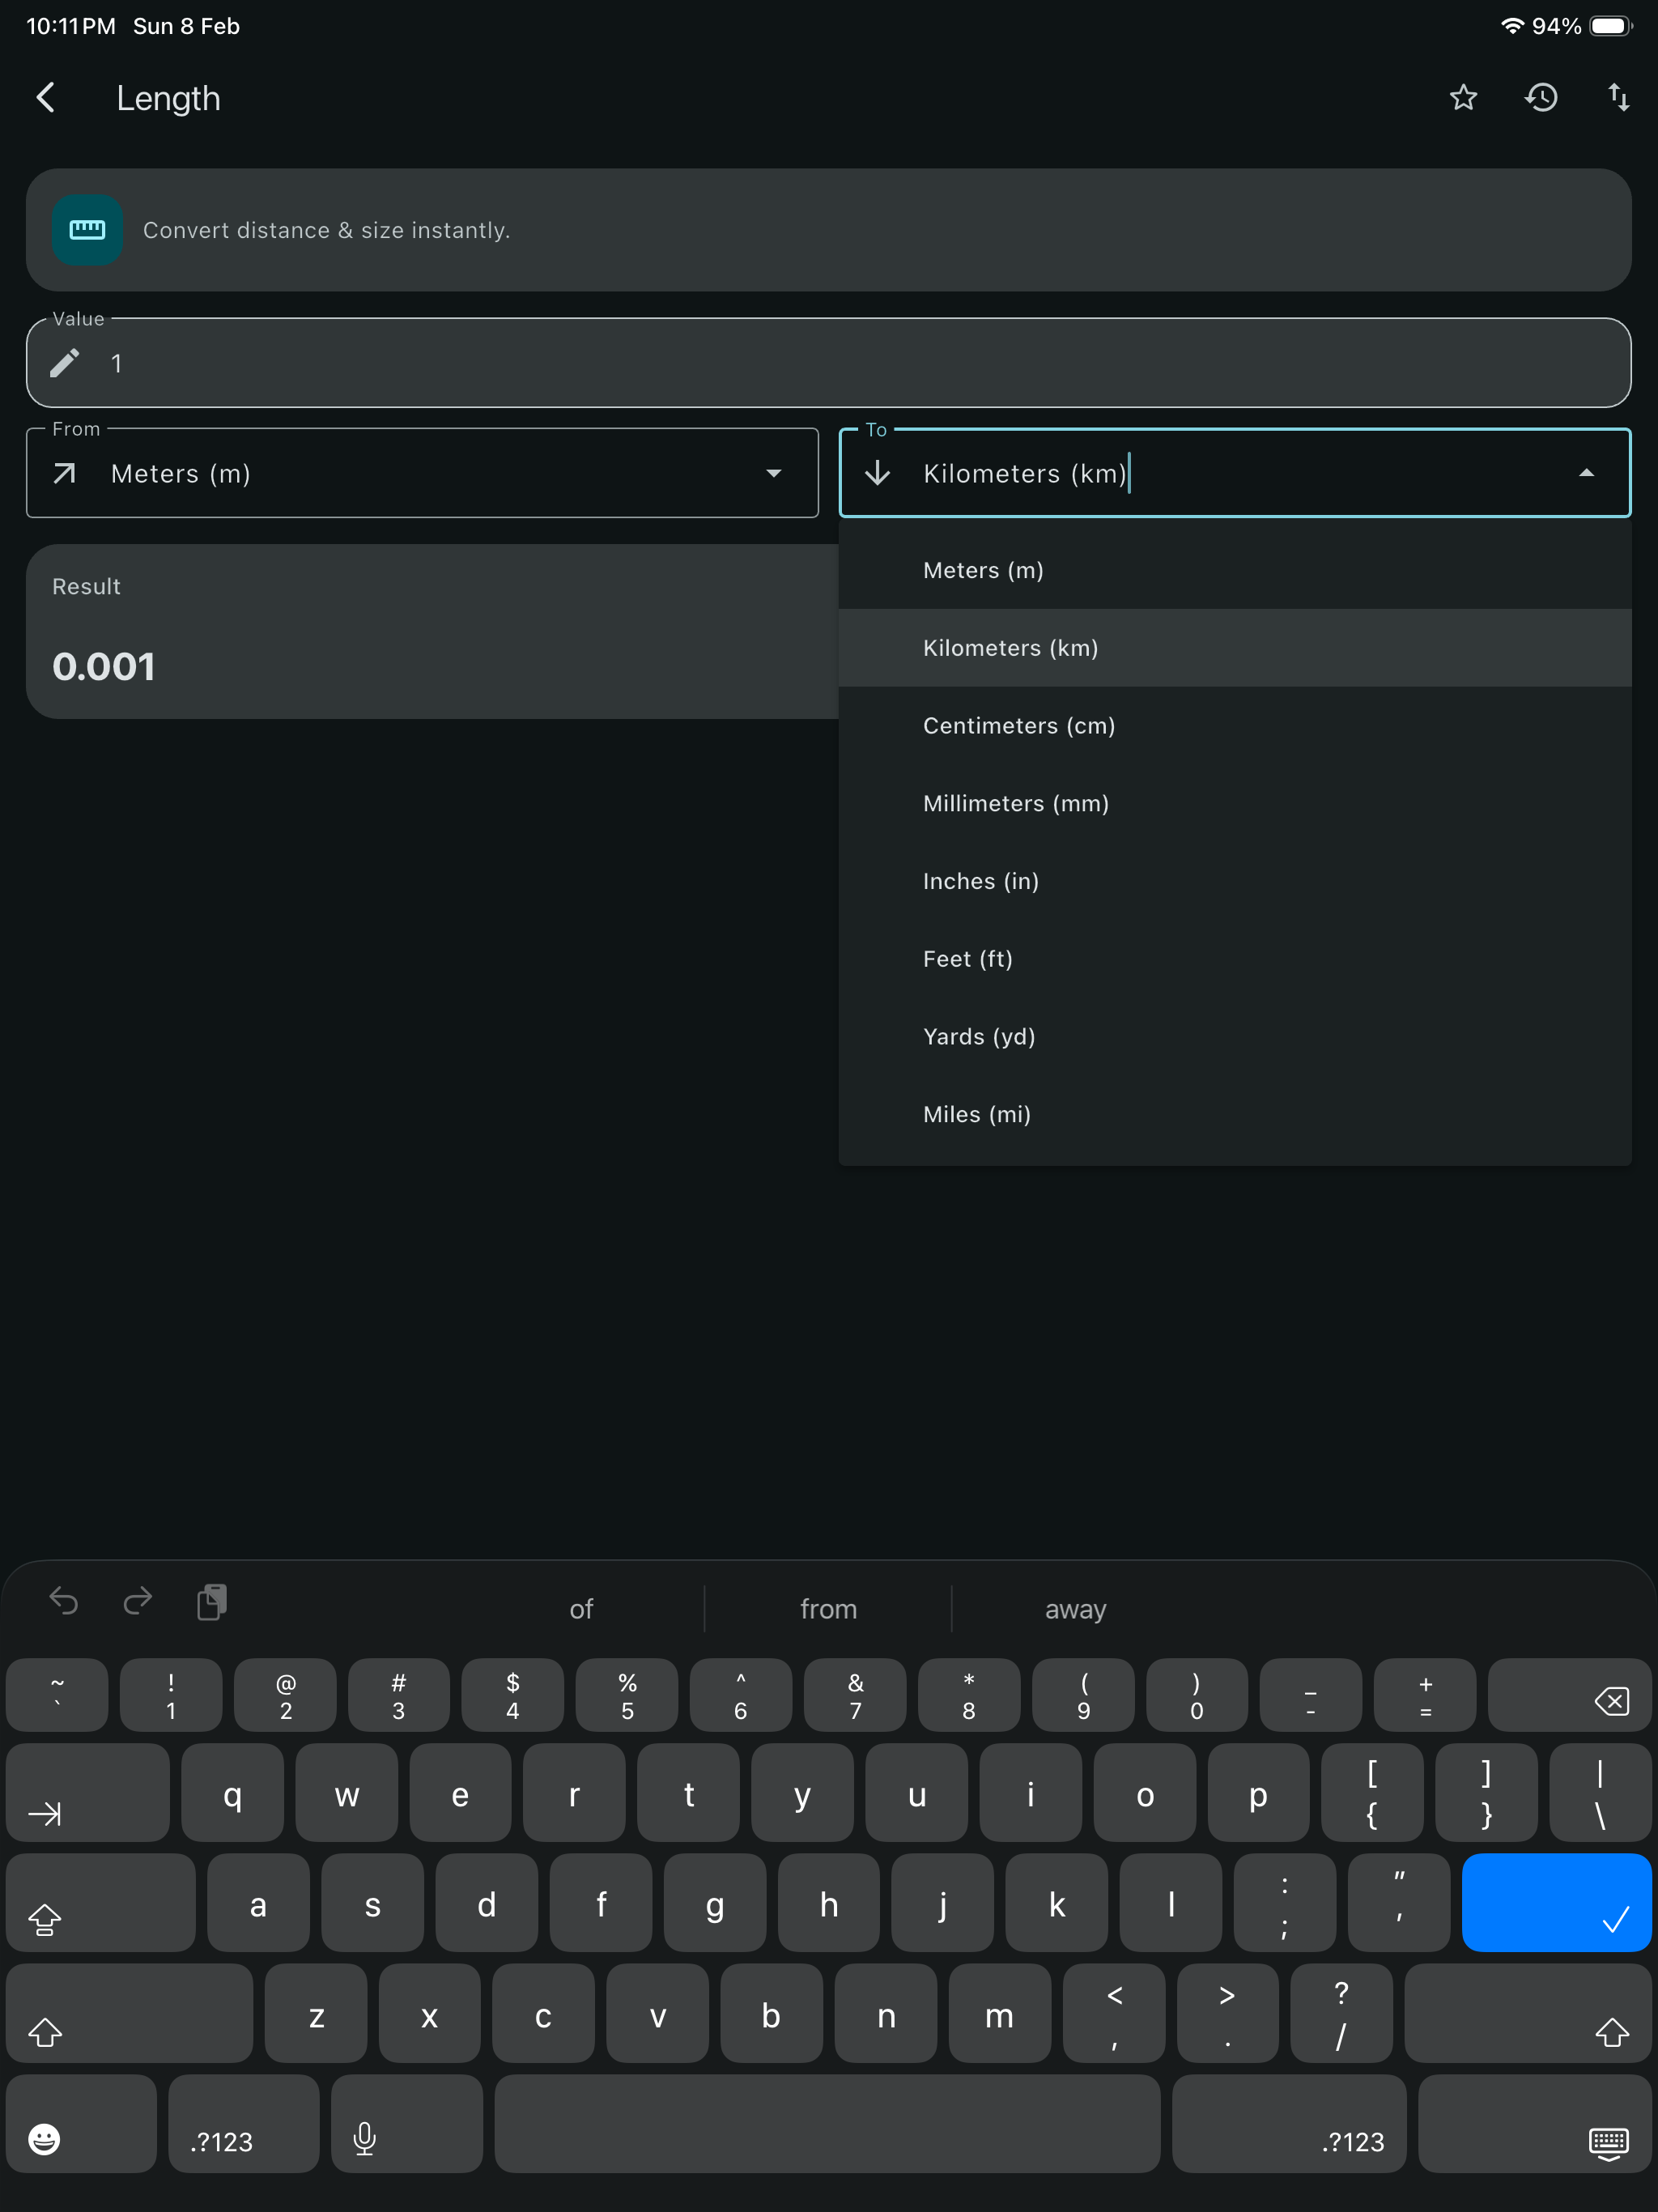Tap the pencil icon in Value field
Screen dimensions: 1658x2212
(65, 363)
